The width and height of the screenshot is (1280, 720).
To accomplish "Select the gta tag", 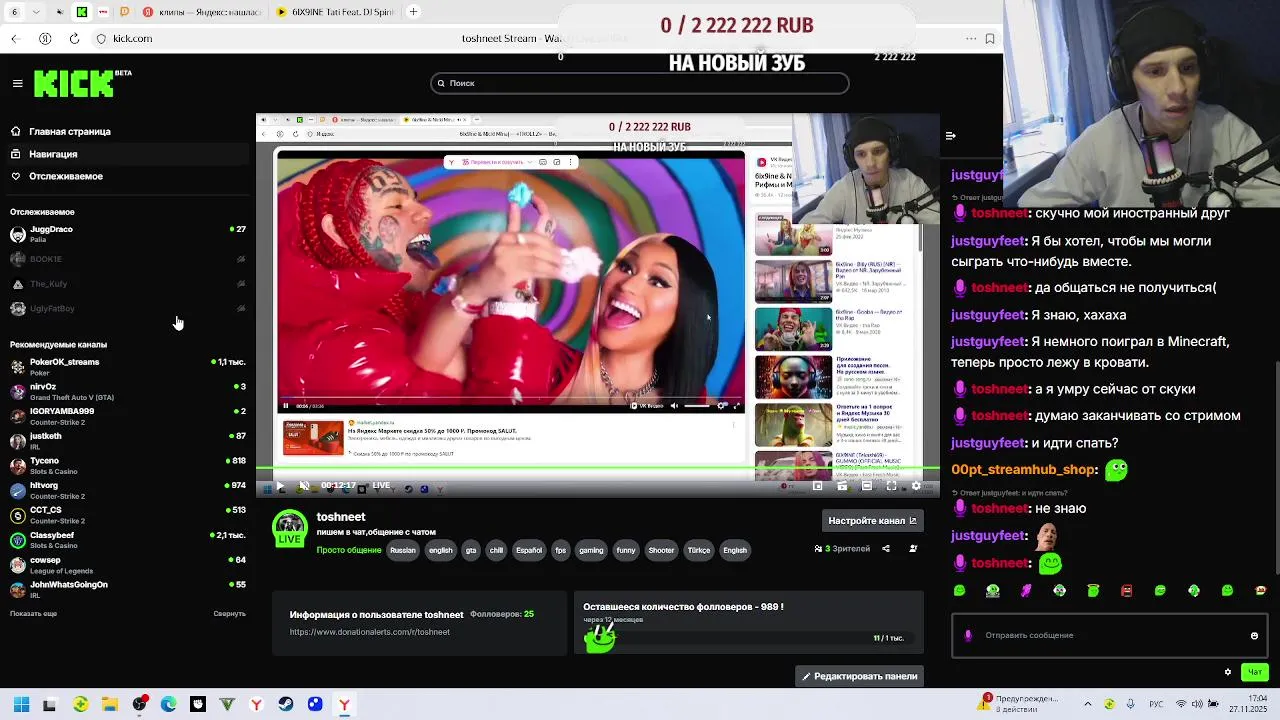I will pos(471,550).
